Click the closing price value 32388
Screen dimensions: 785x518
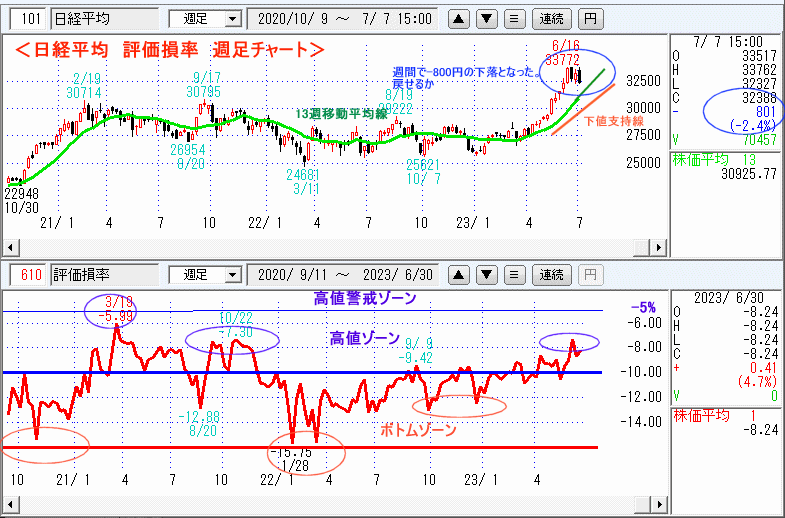click(759, 98)
